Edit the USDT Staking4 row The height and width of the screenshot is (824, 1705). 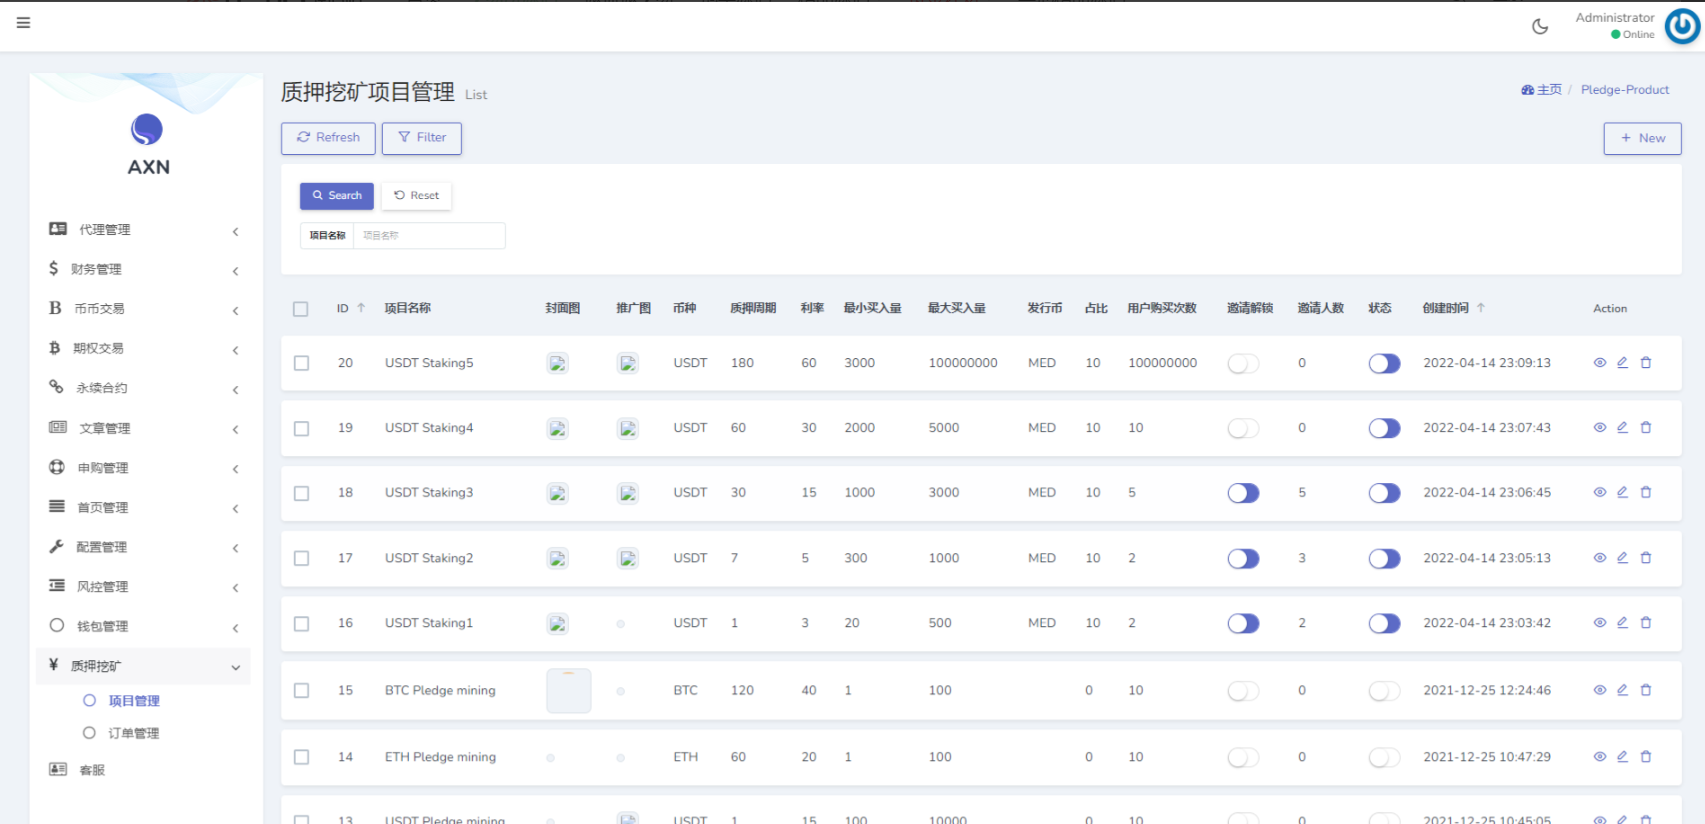tap(1622, 428)
